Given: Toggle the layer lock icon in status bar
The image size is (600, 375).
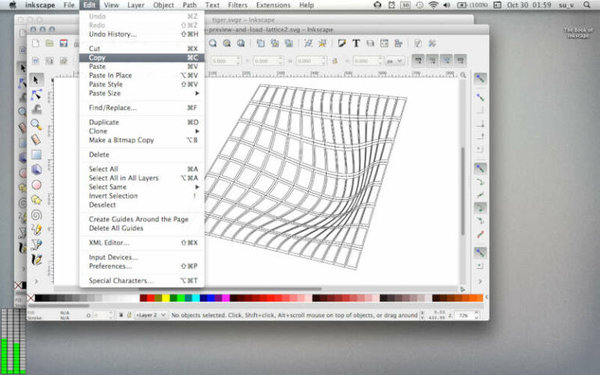Looking at the screenshot, I should [129, 315].
